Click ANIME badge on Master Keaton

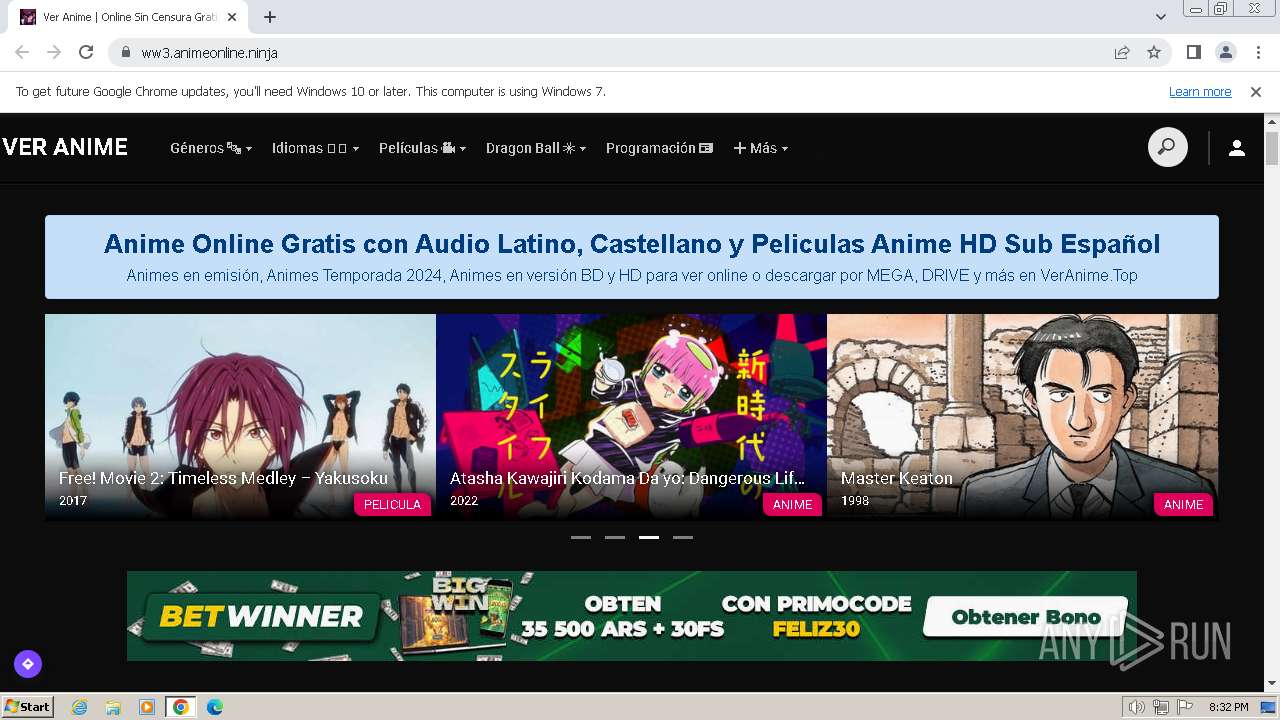(x=1183, y=504)
